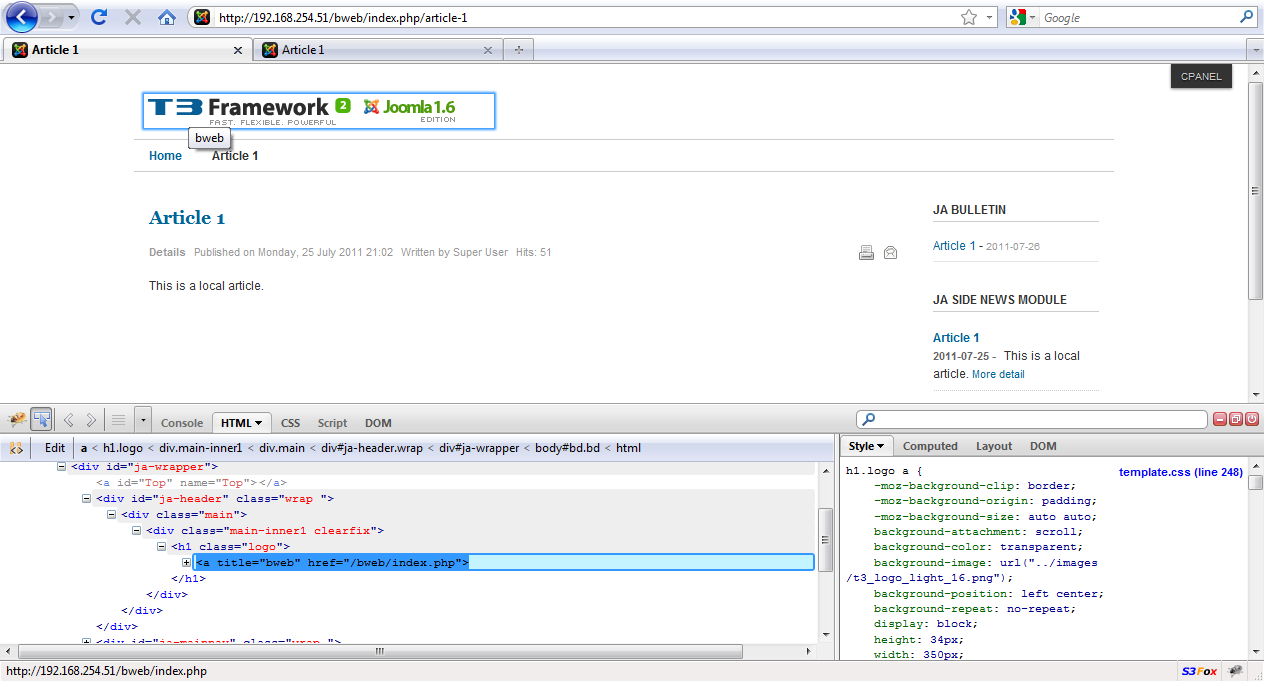Screen dimensions: 1264x682
Task: Collapse the div id ja-wrapper node
Action: point(62,466)
